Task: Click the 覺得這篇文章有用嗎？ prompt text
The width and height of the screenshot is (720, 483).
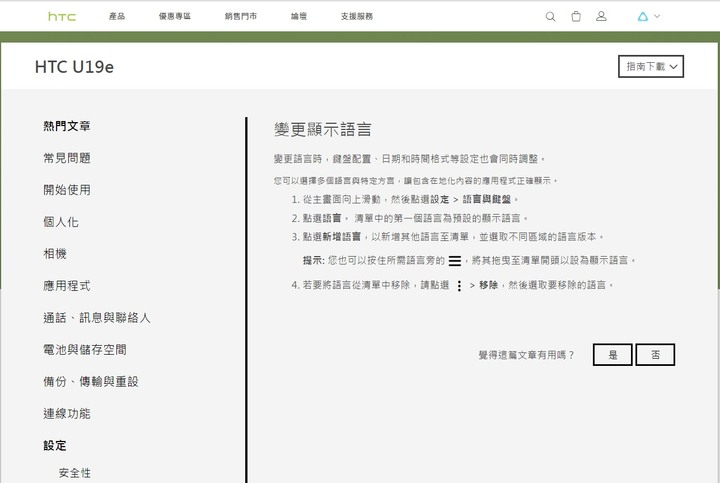Action: [526, 355]
